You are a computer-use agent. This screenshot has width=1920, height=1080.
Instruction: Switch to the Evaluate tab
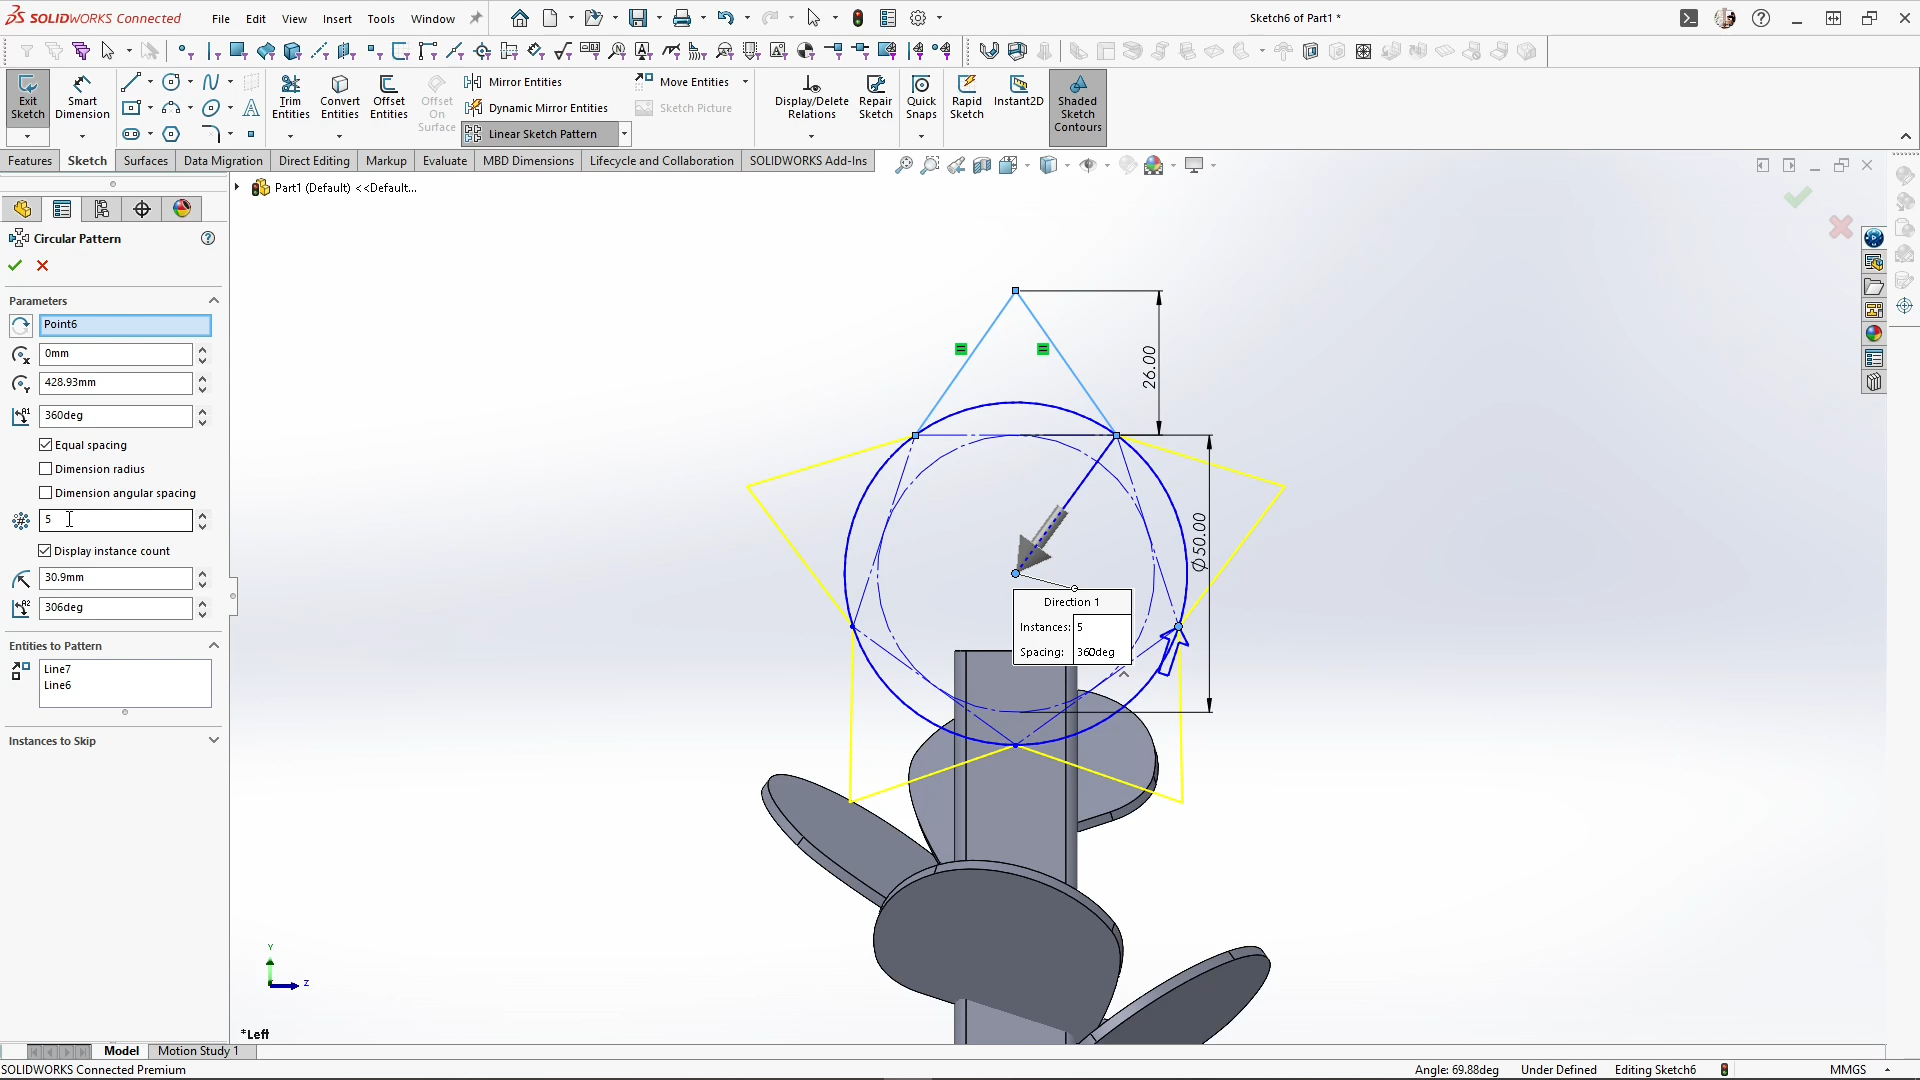pos(444,161)
